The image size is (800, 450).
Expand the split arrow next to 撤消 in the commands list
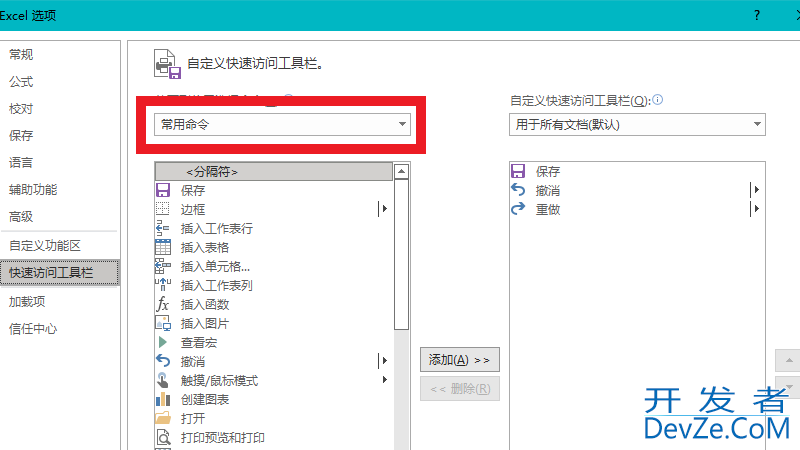click(x=385, y=361)
